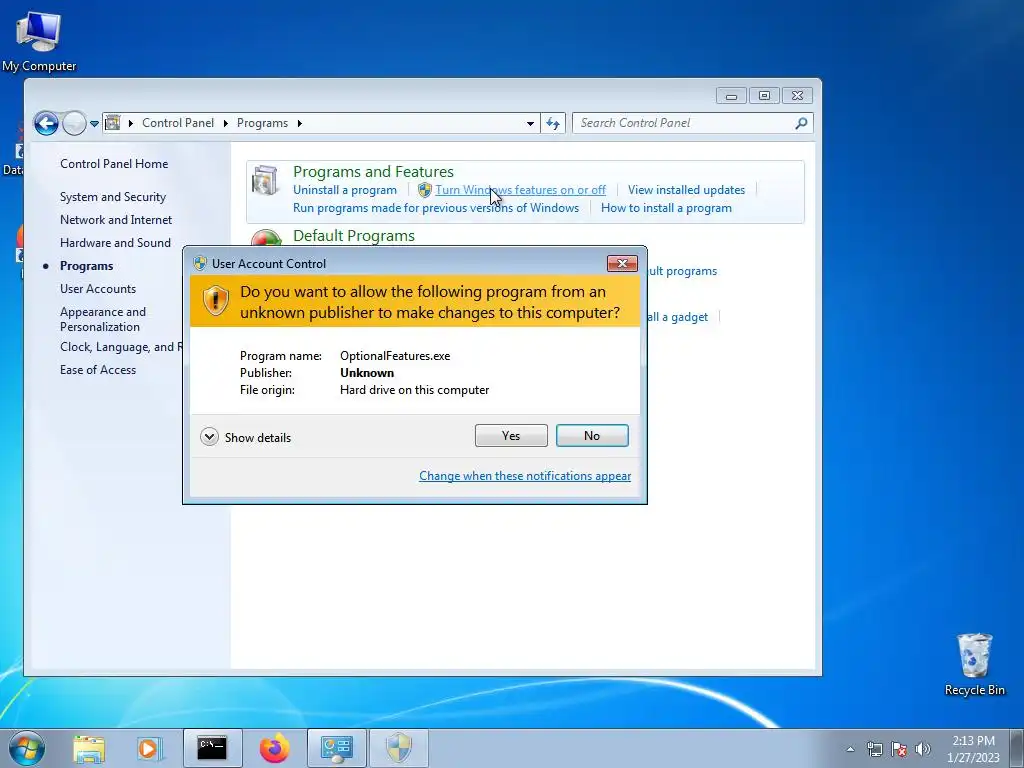The width and height of the screenshot is (1024, 768).
Task: Open Appearance and Personalization category
Action: [x=103, y=319]
